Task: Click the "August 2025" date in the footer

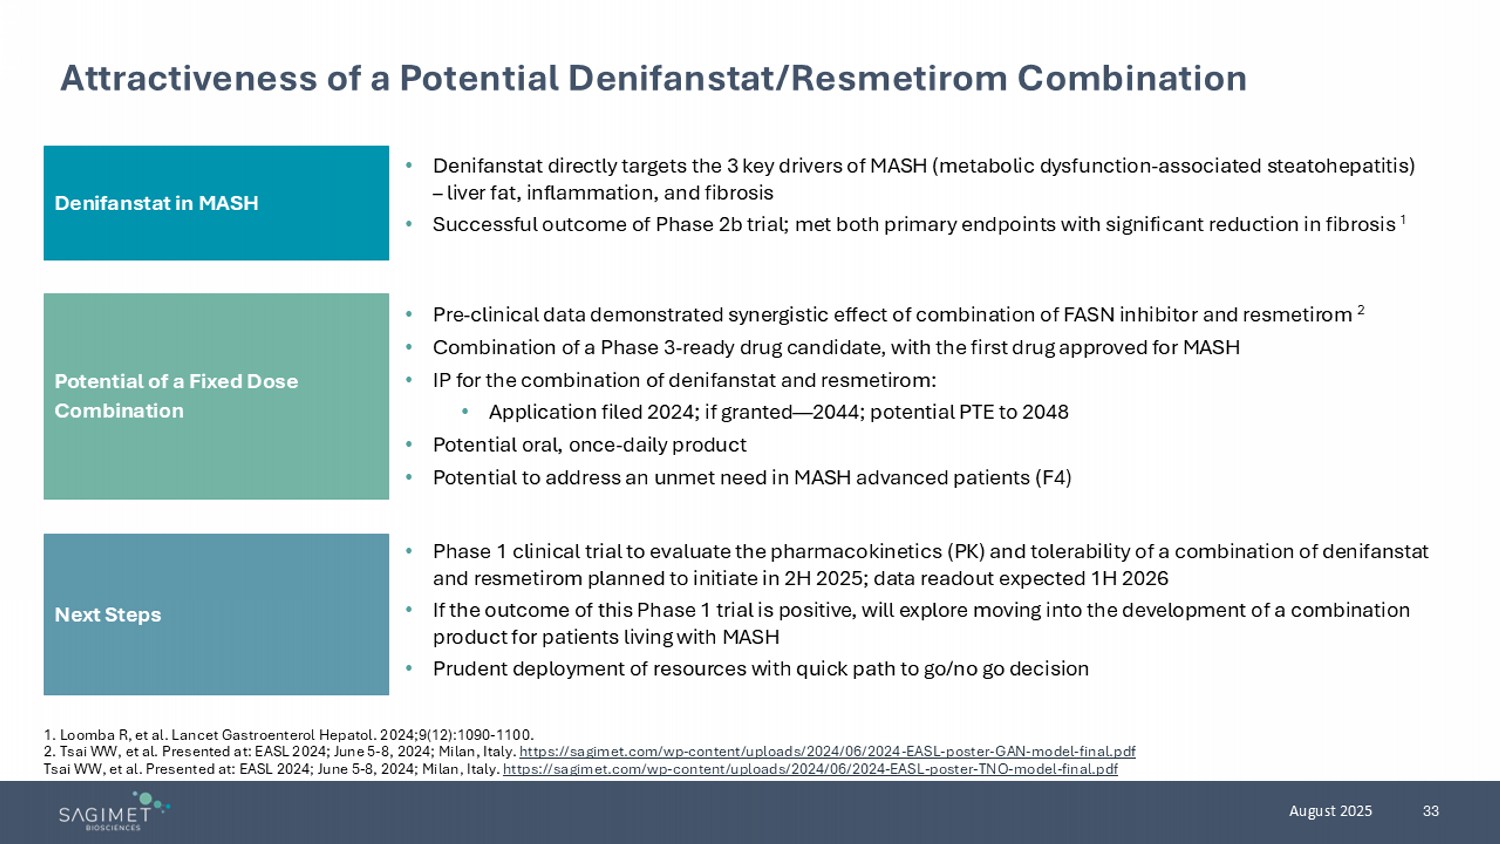Action: click(1330, 811)
